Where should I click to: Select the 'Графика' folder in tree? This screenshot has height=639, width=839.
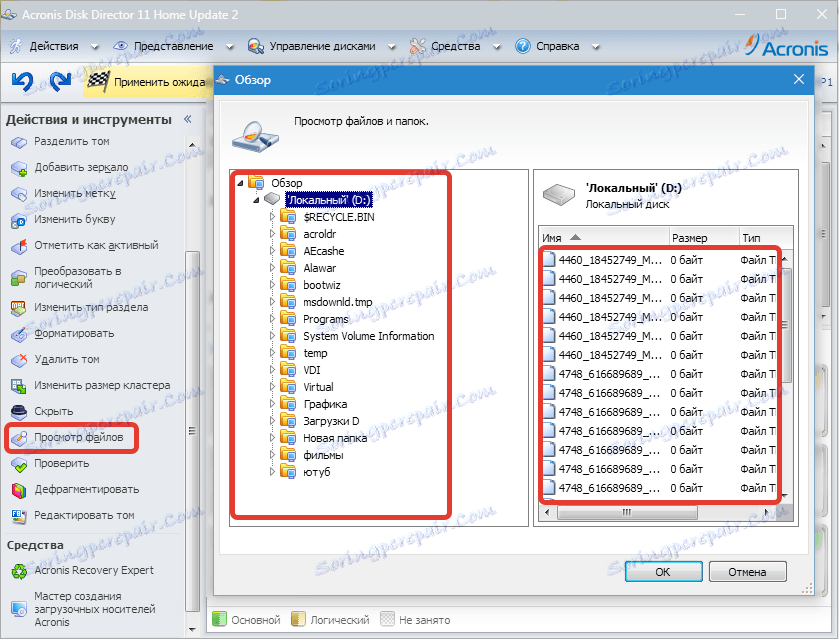tap(325, 405)
